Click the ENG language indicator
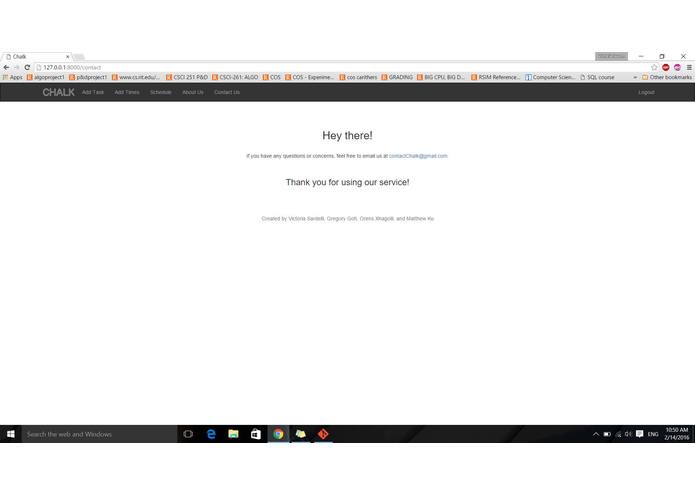 point(653,434)
